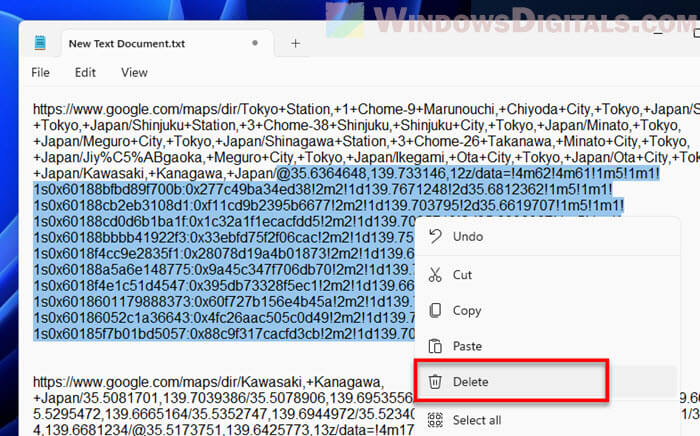The width and height of the screenshot is (700, 436).
Task: Open the Edit menu
Action: 85,72
